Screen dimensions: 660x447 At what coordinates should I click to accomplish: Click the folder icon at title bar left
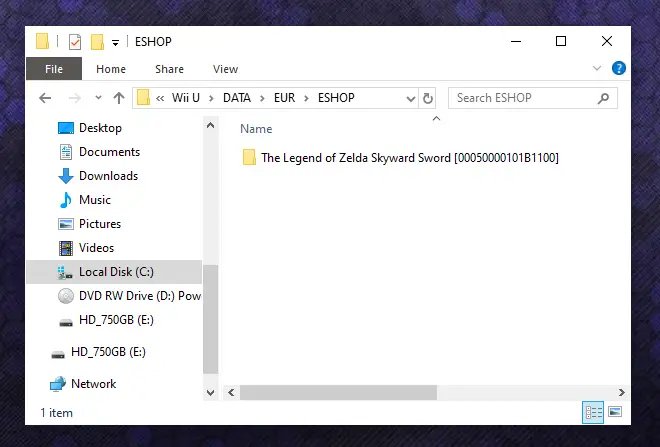[43, 42]
